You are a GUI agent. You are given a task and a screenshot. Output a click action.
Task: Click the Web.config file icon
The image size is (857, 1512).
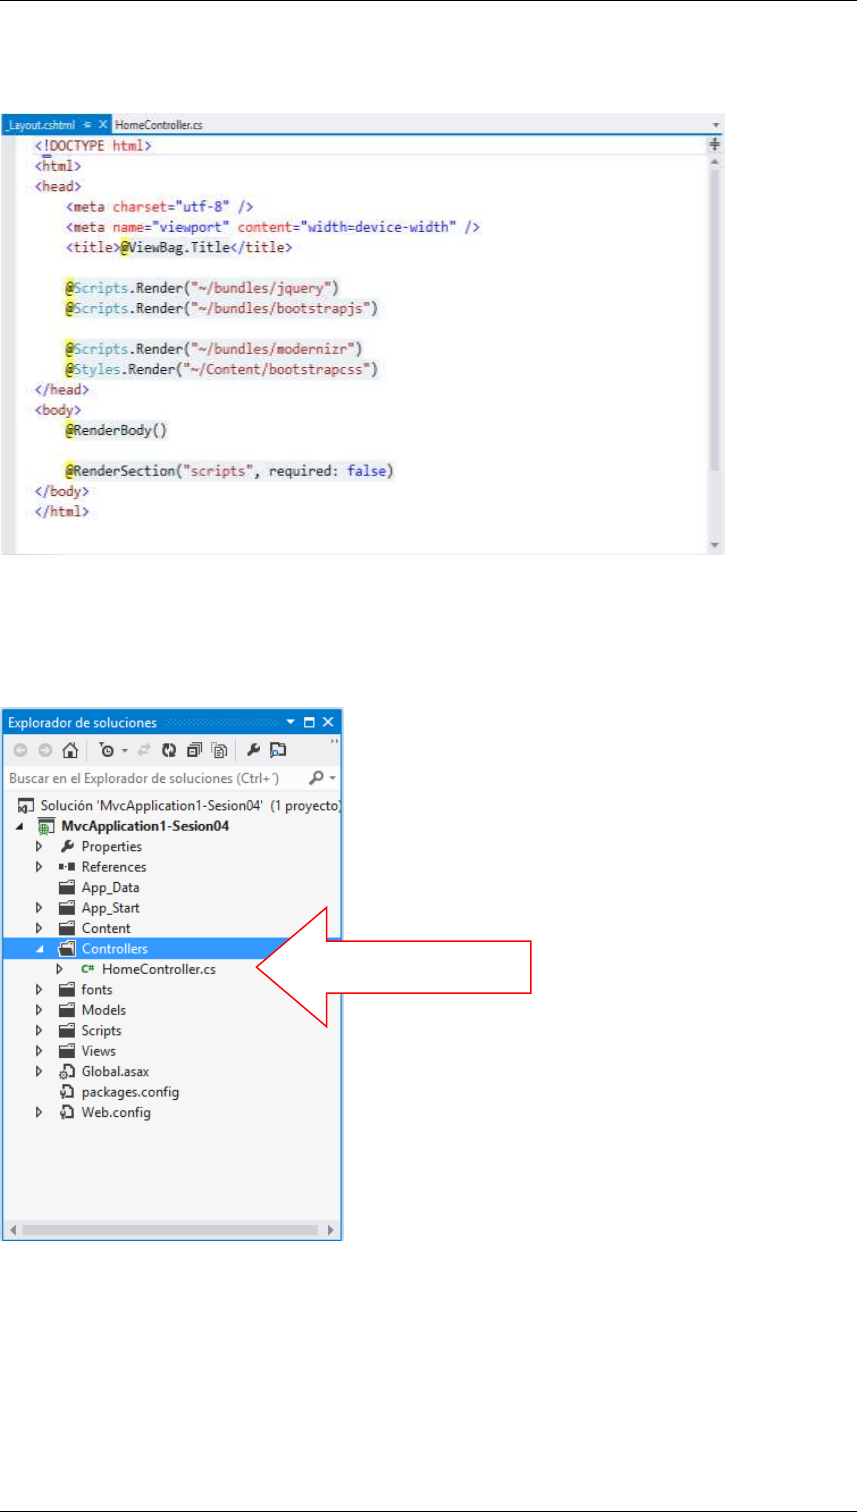[x=67, y=1112]
